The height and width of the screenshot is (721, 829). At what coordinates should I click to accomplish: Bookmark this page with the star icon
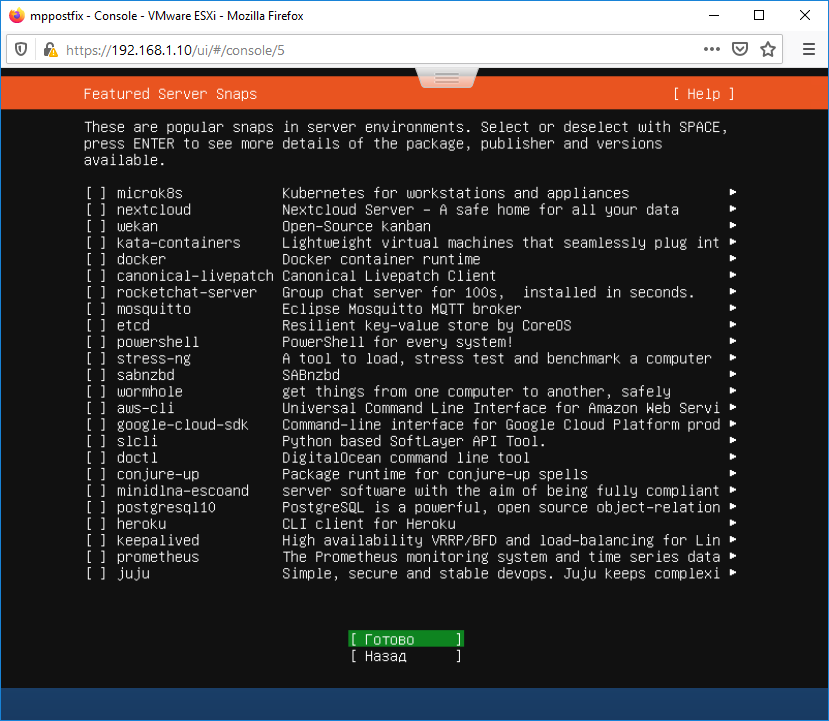point(768,50)
